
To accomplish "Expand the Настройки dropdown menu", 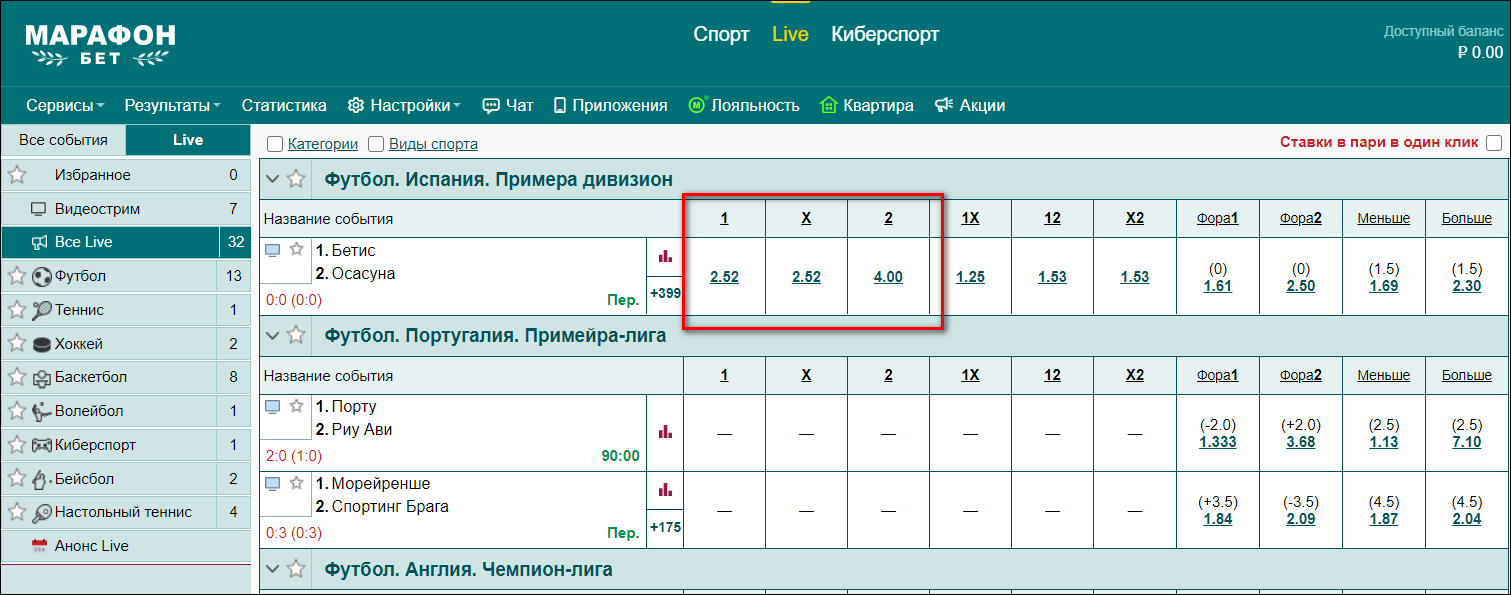I will (x=404, y=105).
